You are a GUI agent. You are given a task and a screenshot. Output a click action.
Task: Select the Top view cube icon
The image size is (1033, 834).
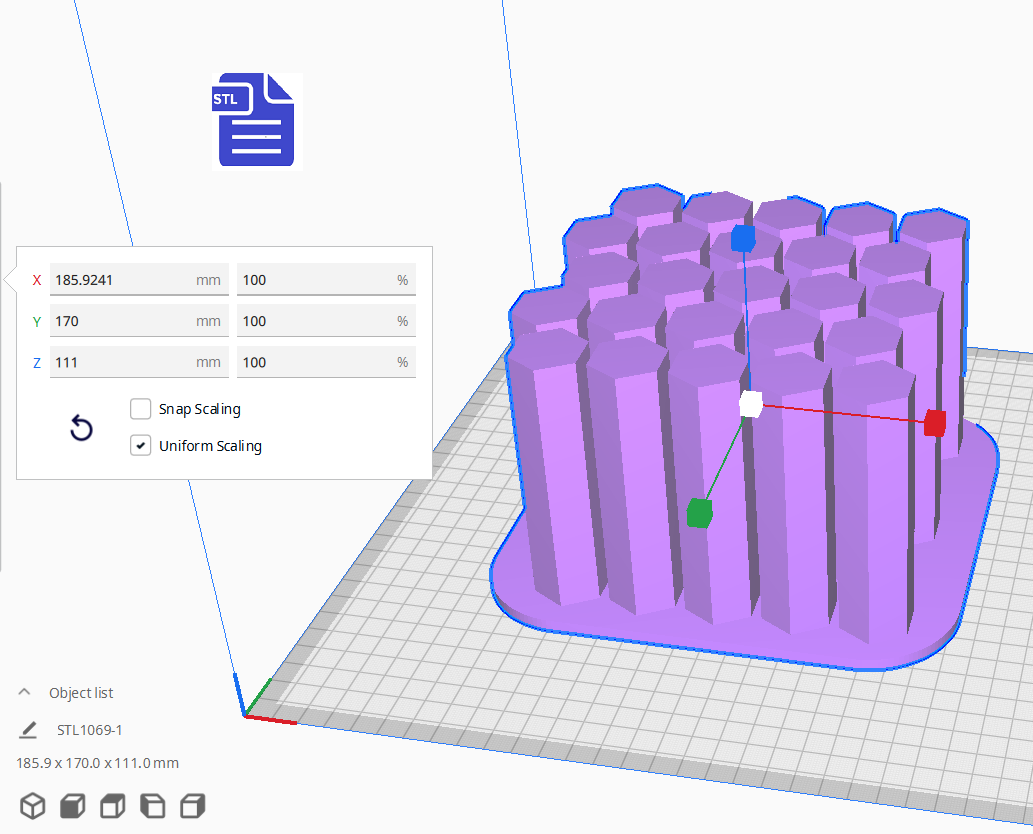(113, 805)
